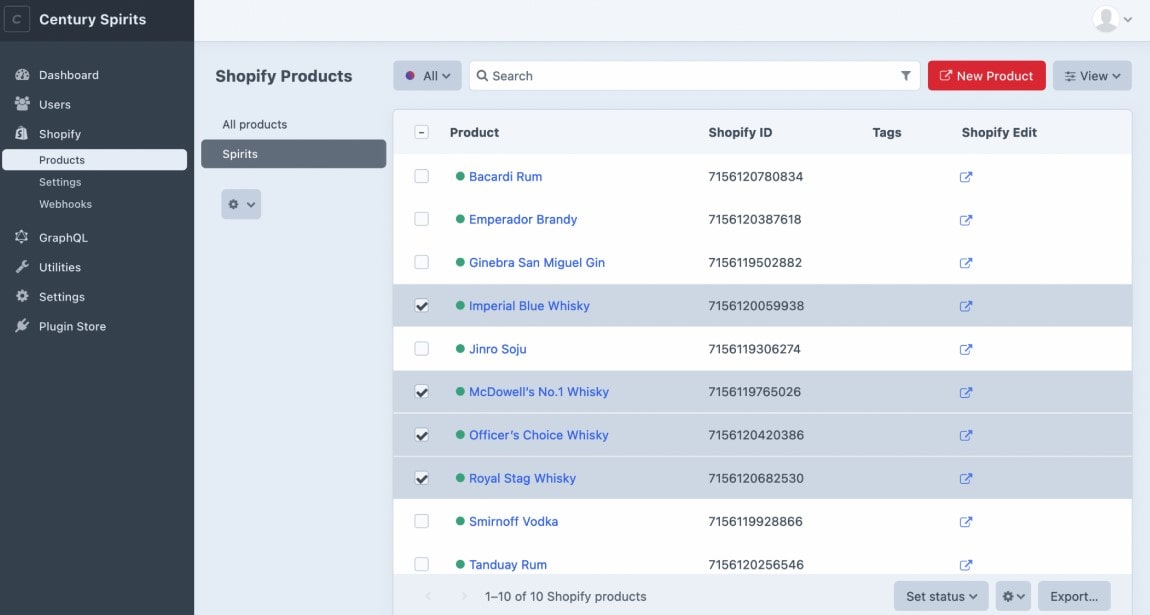Uncheck the Imperial Blue Whisky checkbox
Image resolution: width=1150 pixels, height=615 pixels.
click(422, 306)
